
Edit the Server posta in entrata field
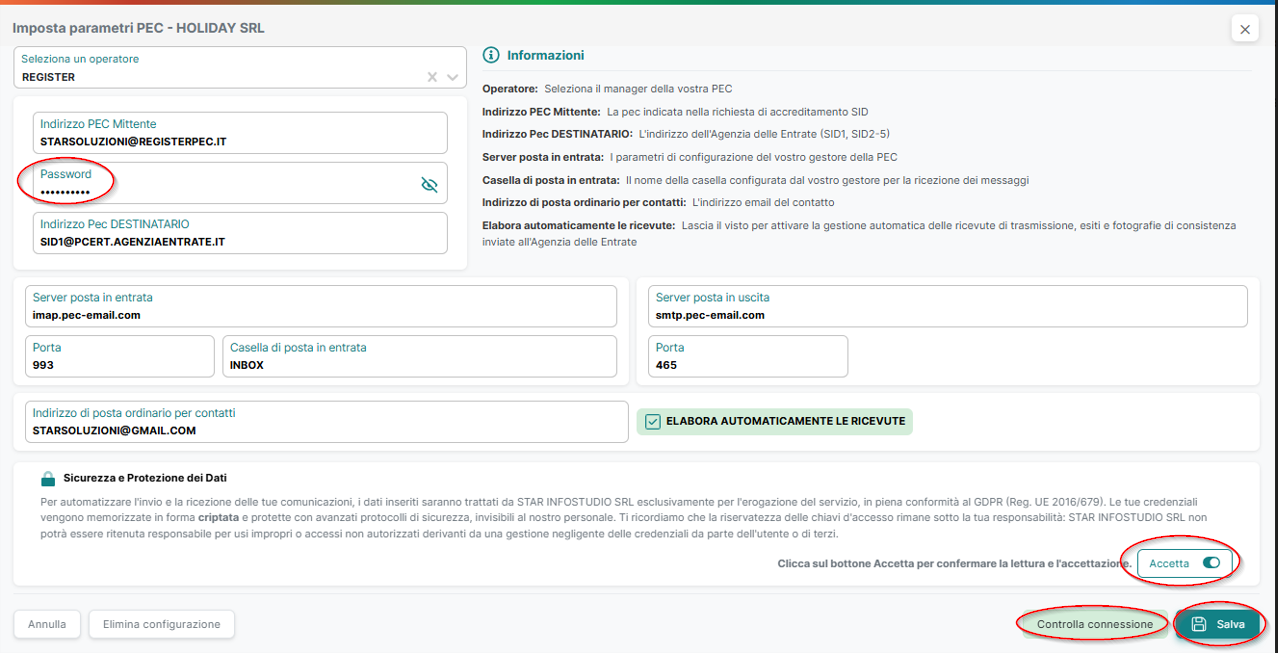click(321, 306)
